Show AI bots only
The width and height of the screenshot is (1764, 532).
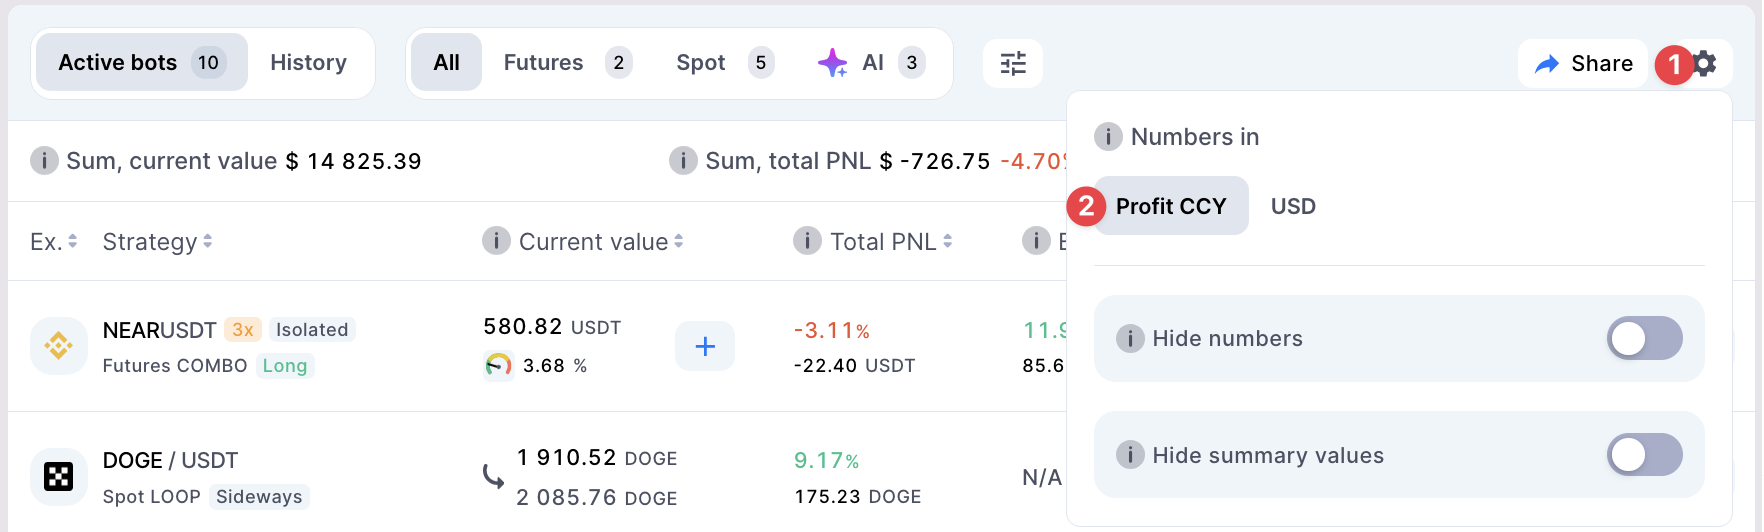(871, 63)
